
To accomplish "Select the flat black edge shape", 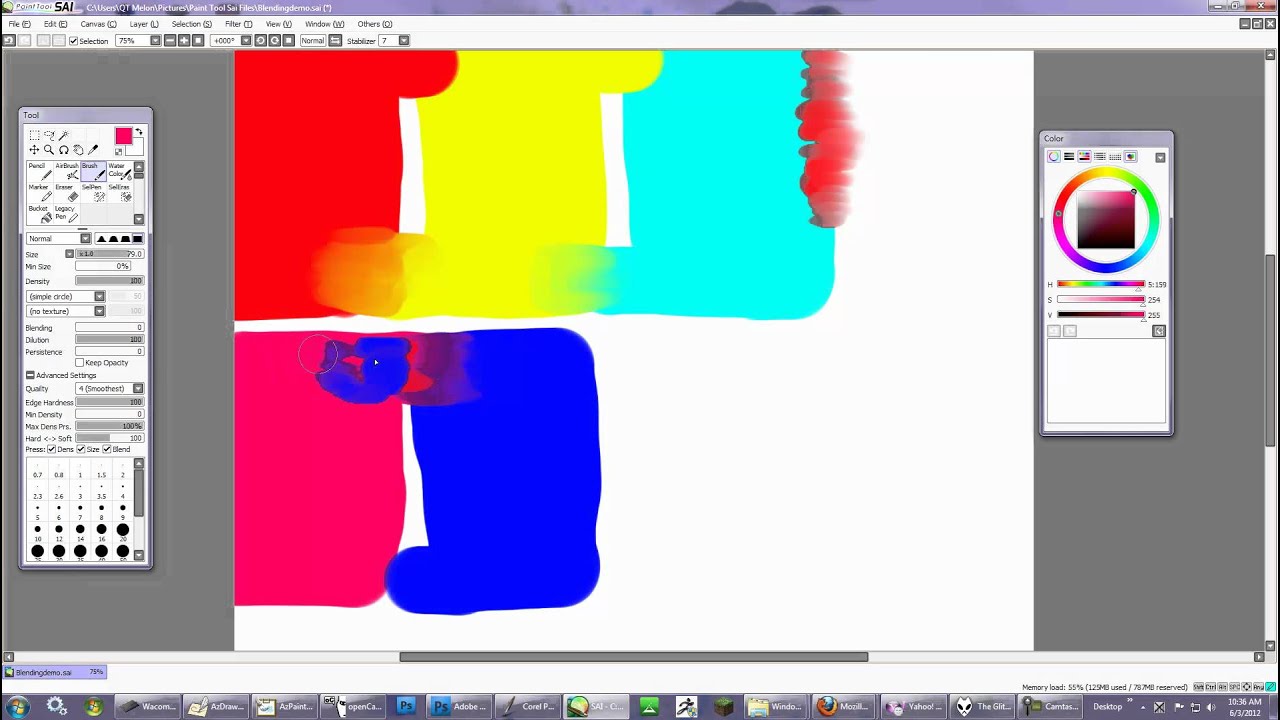I will (137, 239).
